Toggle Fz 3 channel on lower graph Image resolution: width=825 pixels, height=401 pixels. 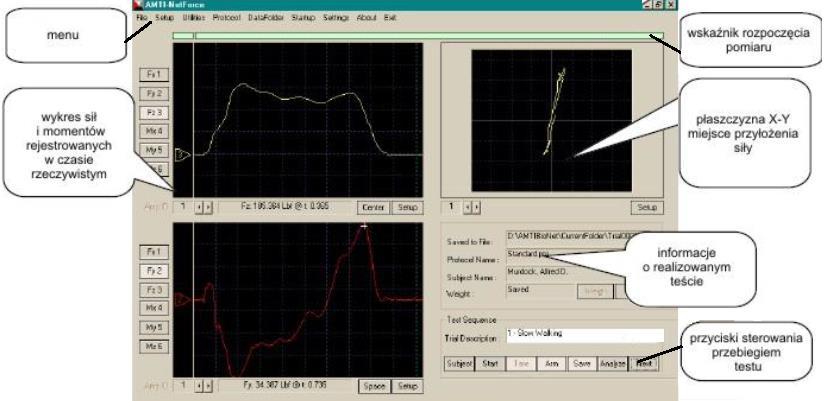[154, 290]
